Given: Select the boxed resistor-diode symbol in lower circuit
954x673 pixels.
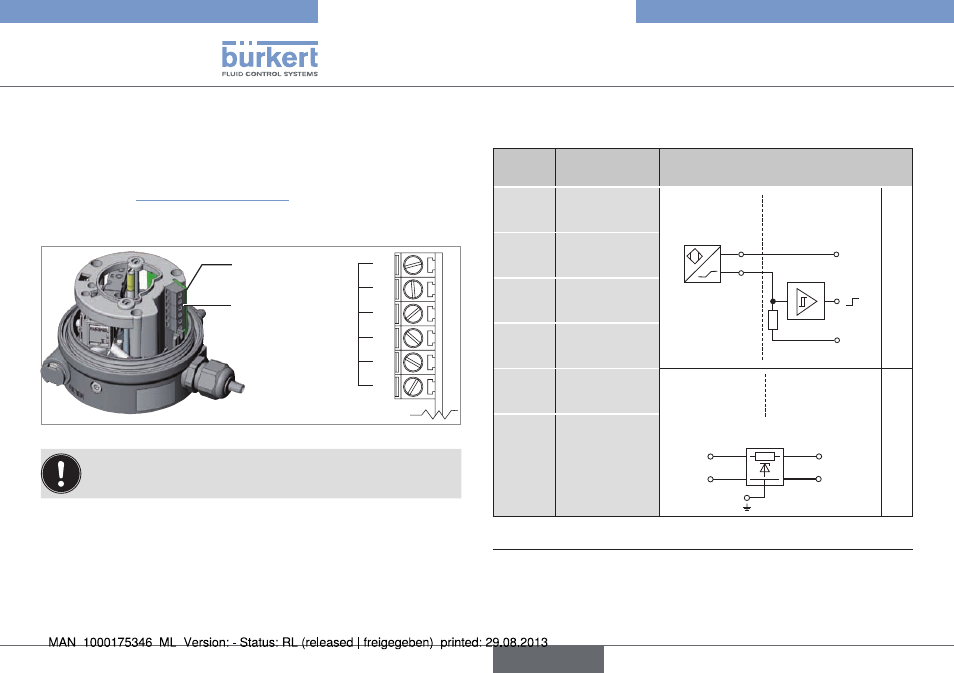Looking at the screenshot, I should tap(765, 467).
